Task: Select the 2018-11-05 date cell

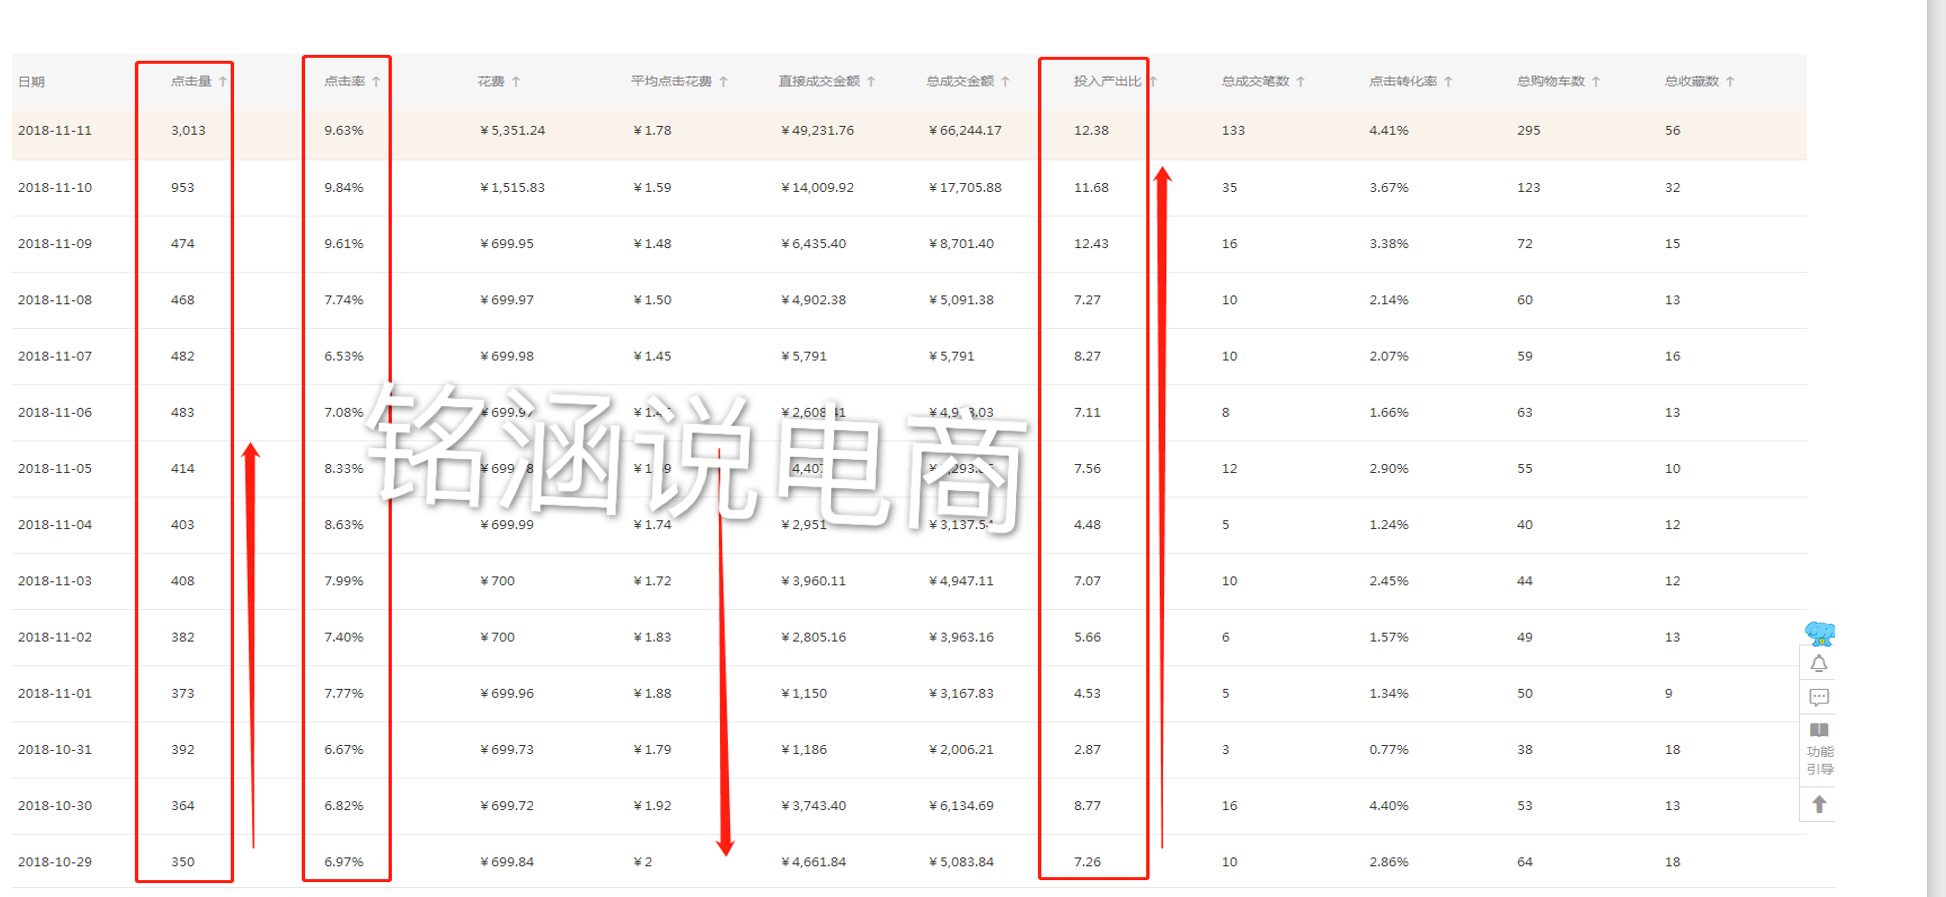Action: [55, 468]
